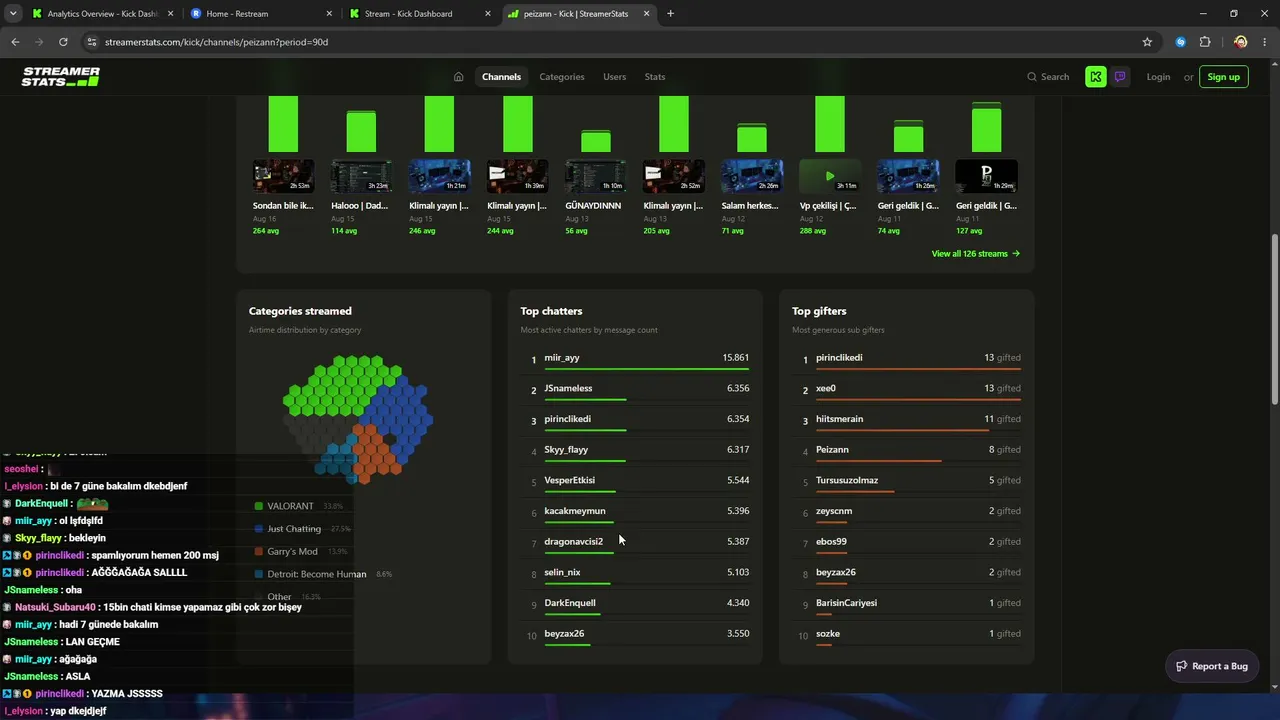Open top chatter Skyy_flayy
This screenshot has height=720, width=1280.
[x=566, y=450]
